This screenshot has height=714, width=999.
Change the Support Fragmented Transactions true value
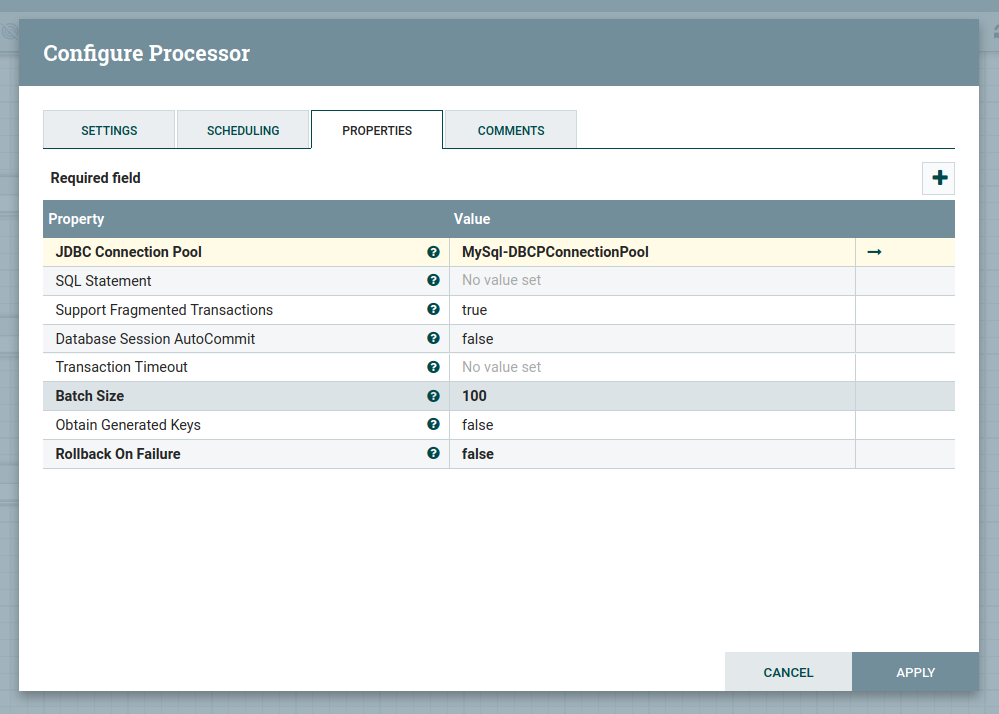click(650, 310)
